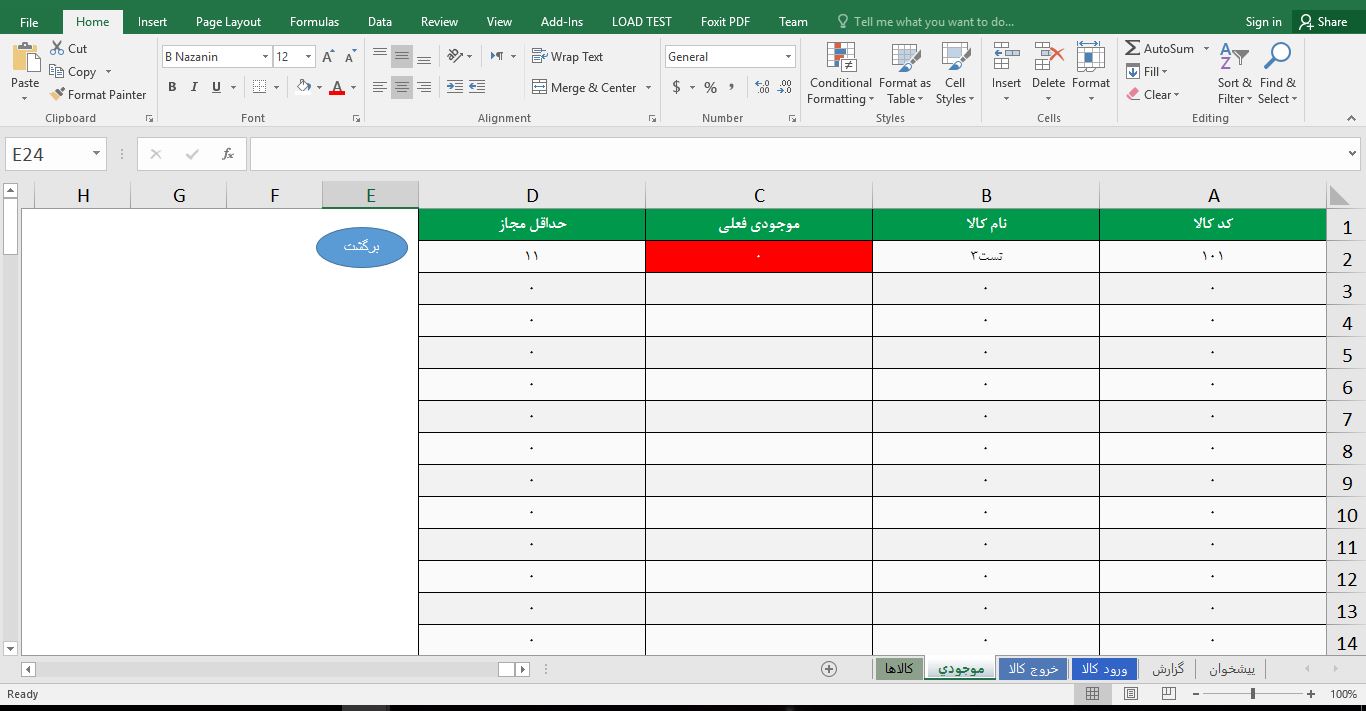Decrease font size with the smaller A
This screenshot has height=711, width=1366.
348,57
